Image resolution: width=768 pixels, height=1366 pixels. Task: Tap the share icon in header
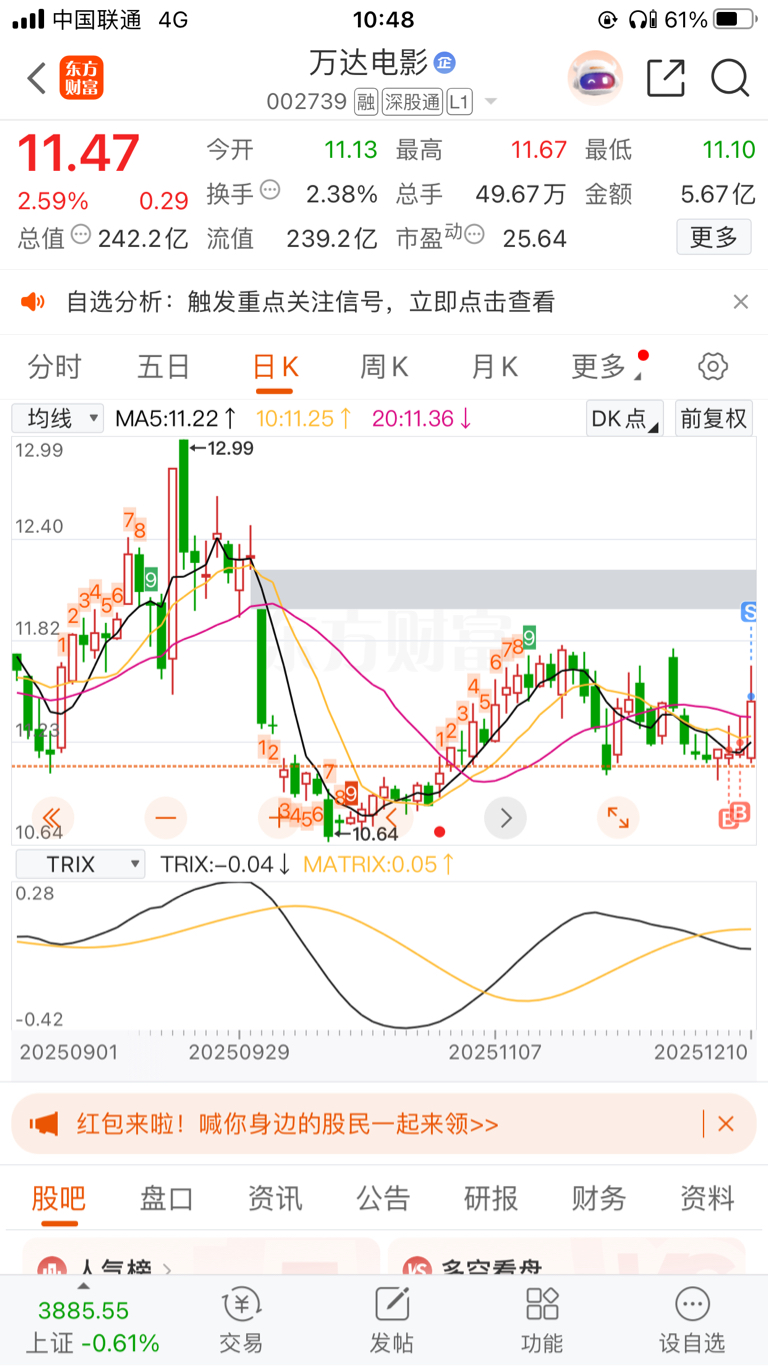tap(666, 78)
